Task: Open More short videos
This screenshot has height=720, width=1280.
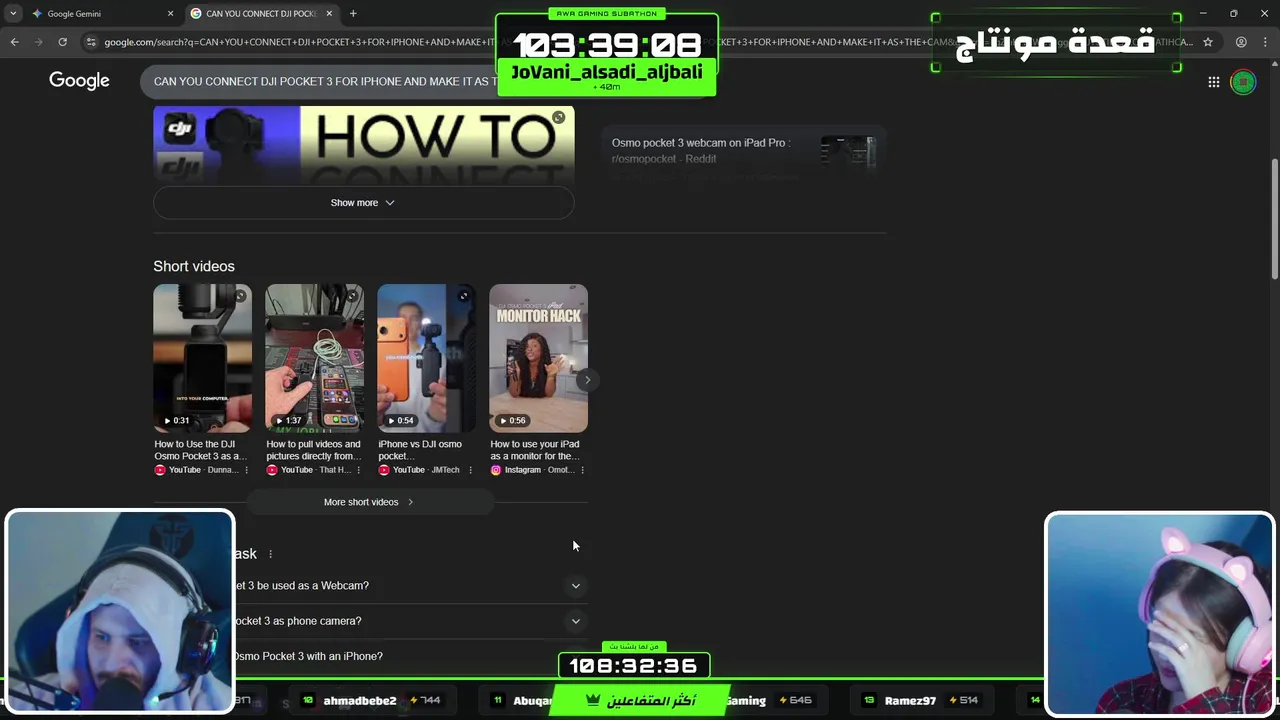Action: click(x=369, y=502)
